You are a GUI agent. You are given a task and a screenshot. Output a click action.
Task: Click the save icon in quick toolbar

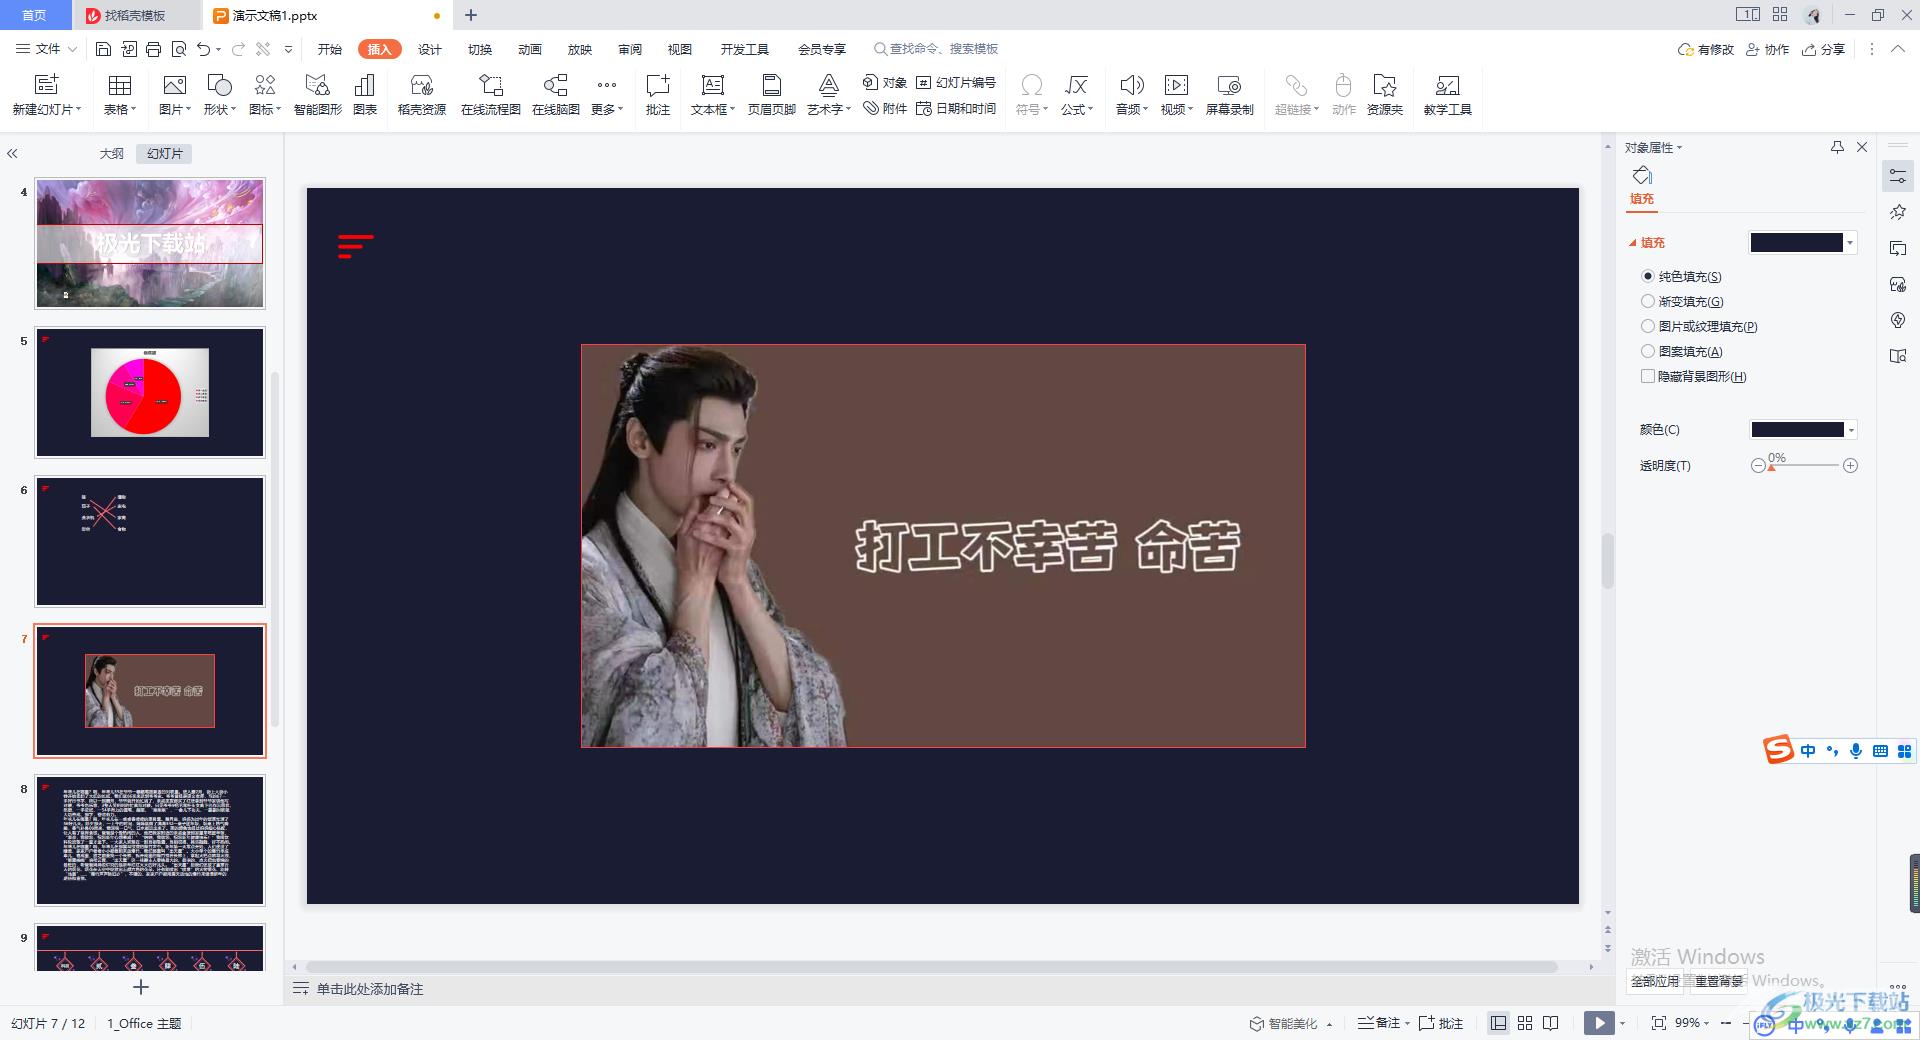[x=103, y=49]
